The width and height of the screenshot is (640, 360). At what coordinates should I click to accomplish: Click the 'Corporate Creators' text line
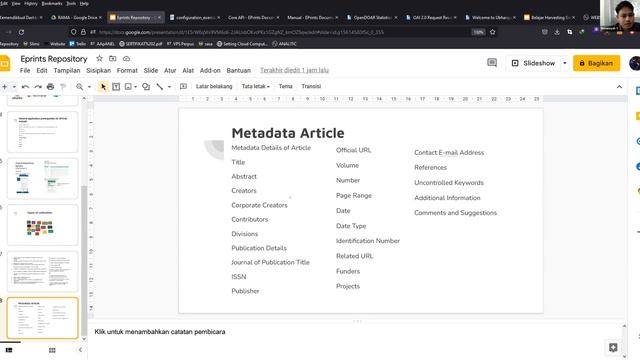point(259,205)
